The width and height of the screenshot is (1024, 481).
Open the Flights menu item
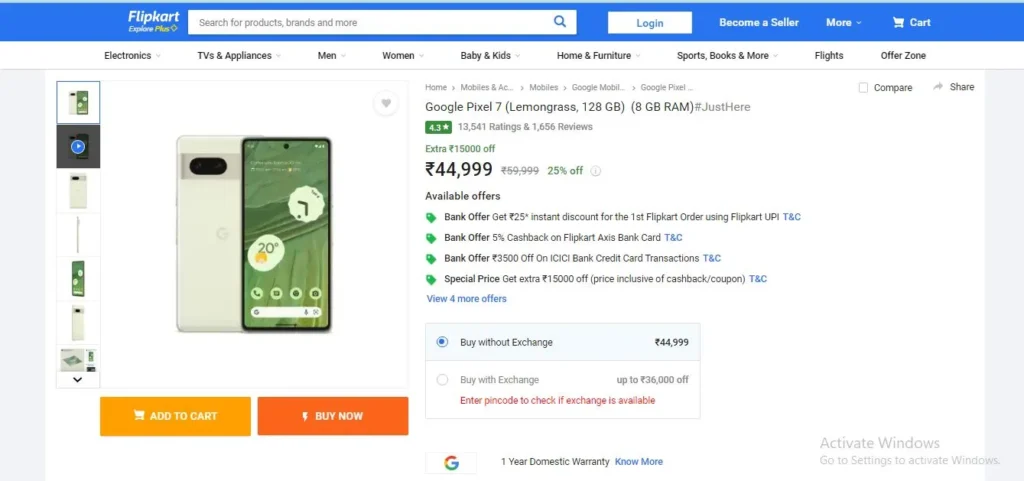tap(829, 55)
